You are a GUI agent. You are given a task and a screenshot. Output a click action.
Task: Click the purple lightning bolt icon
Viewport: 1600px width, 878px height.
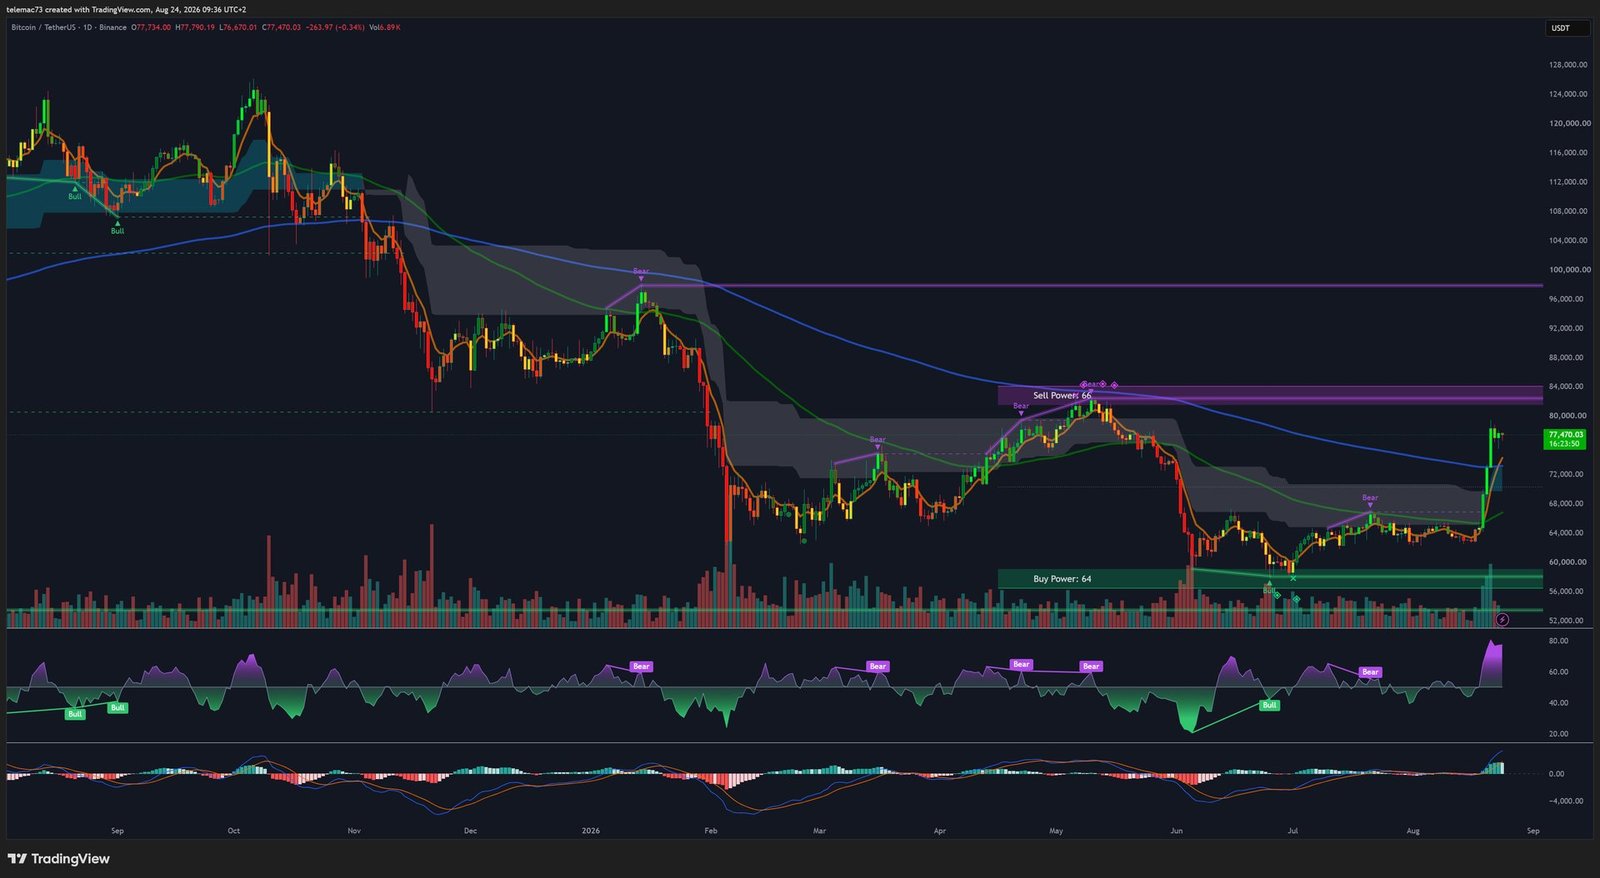click(x=1502, y=620)
